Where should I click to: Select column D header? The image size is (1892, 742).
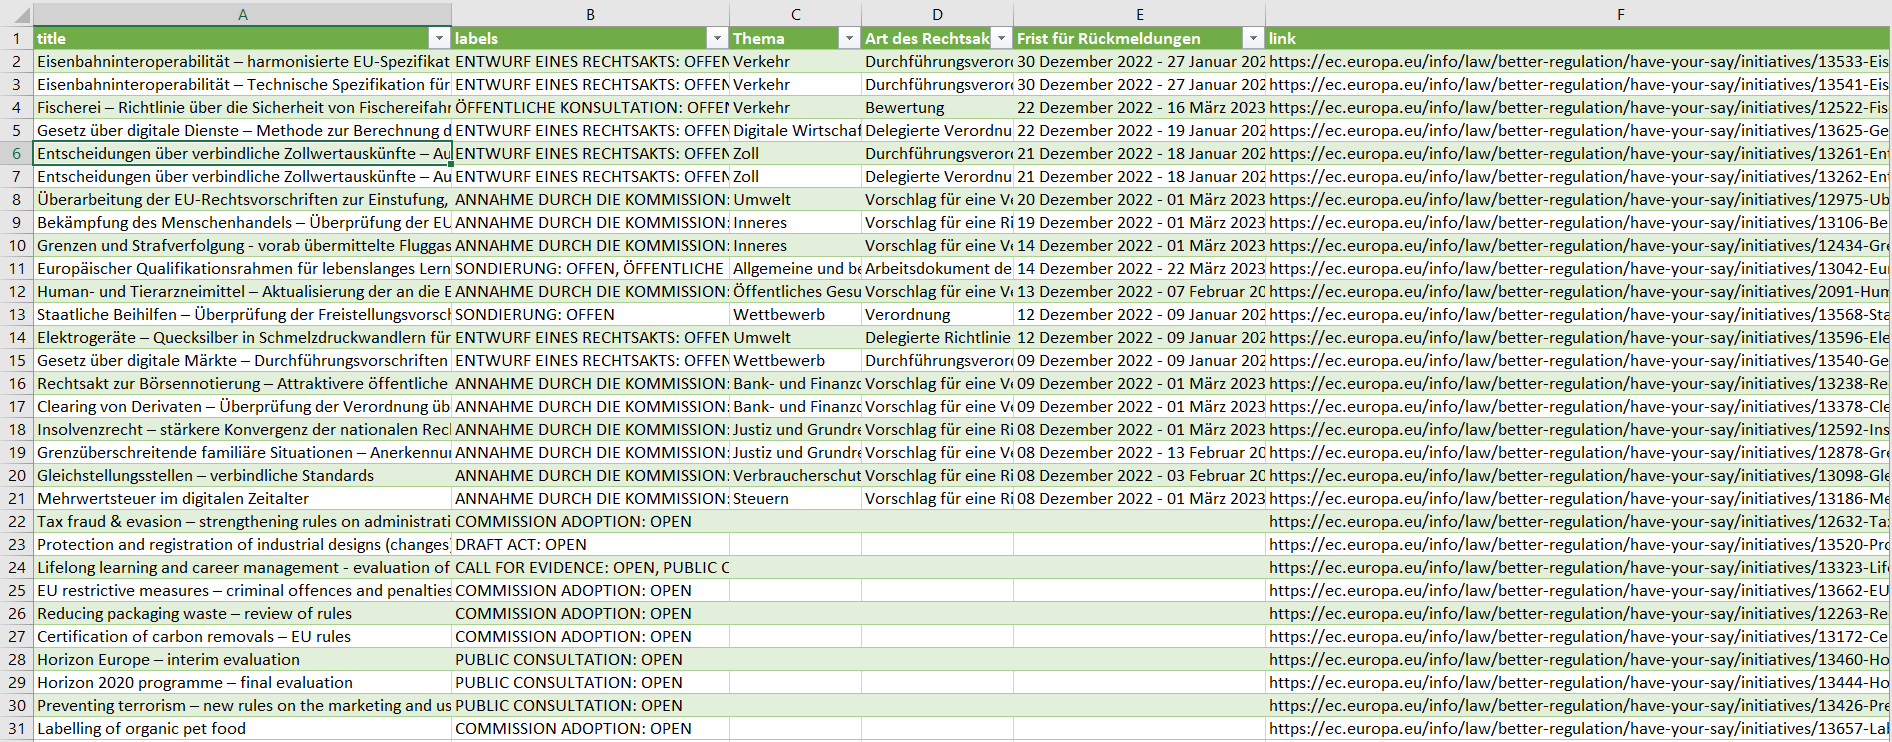pyautogui.click(x=937, y=14)
